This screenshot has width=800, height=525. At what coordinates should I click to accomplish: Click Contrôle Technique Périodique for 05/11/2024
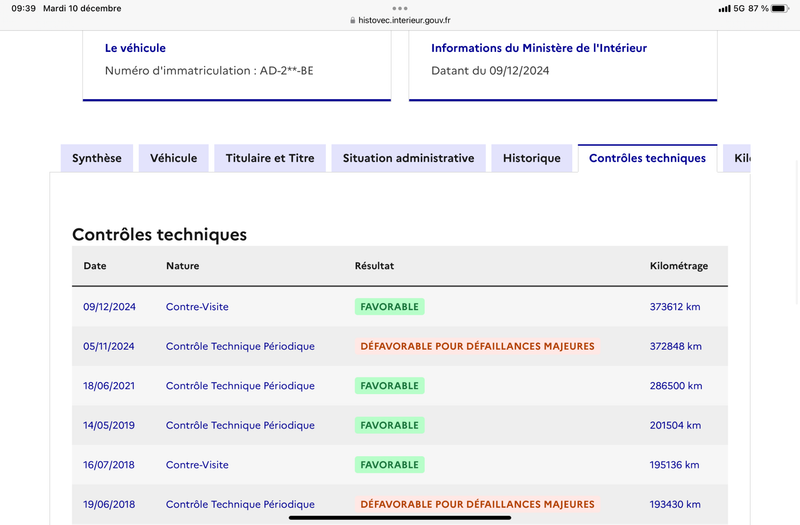coord(240,346)
